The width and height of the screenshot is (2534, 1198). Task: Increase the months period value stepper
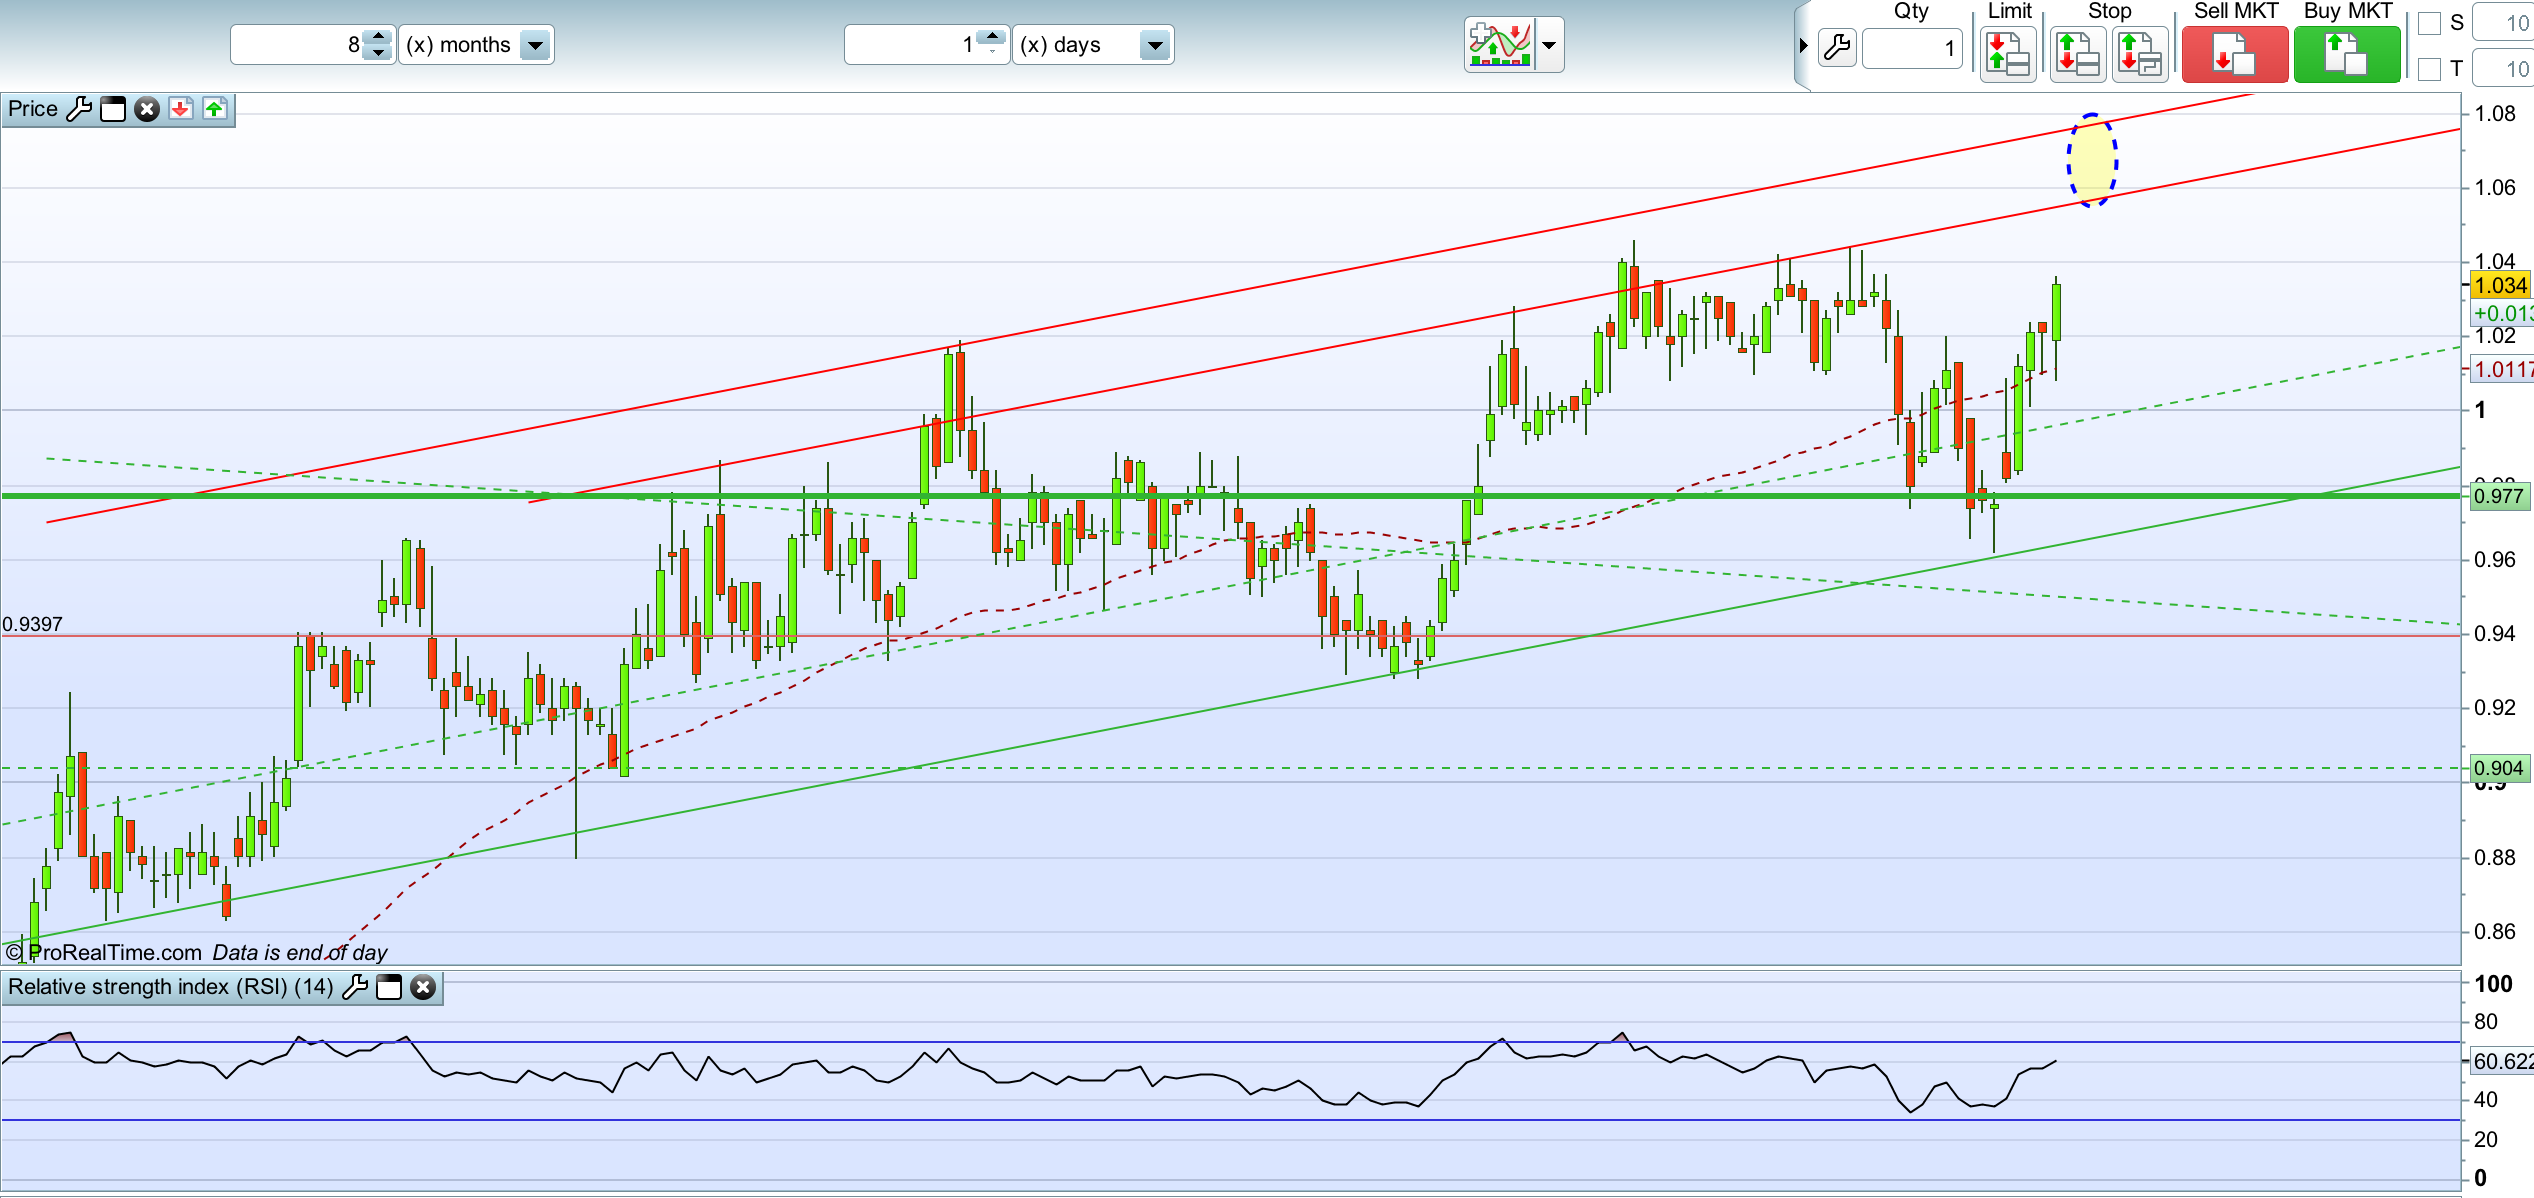coord(378,37)
